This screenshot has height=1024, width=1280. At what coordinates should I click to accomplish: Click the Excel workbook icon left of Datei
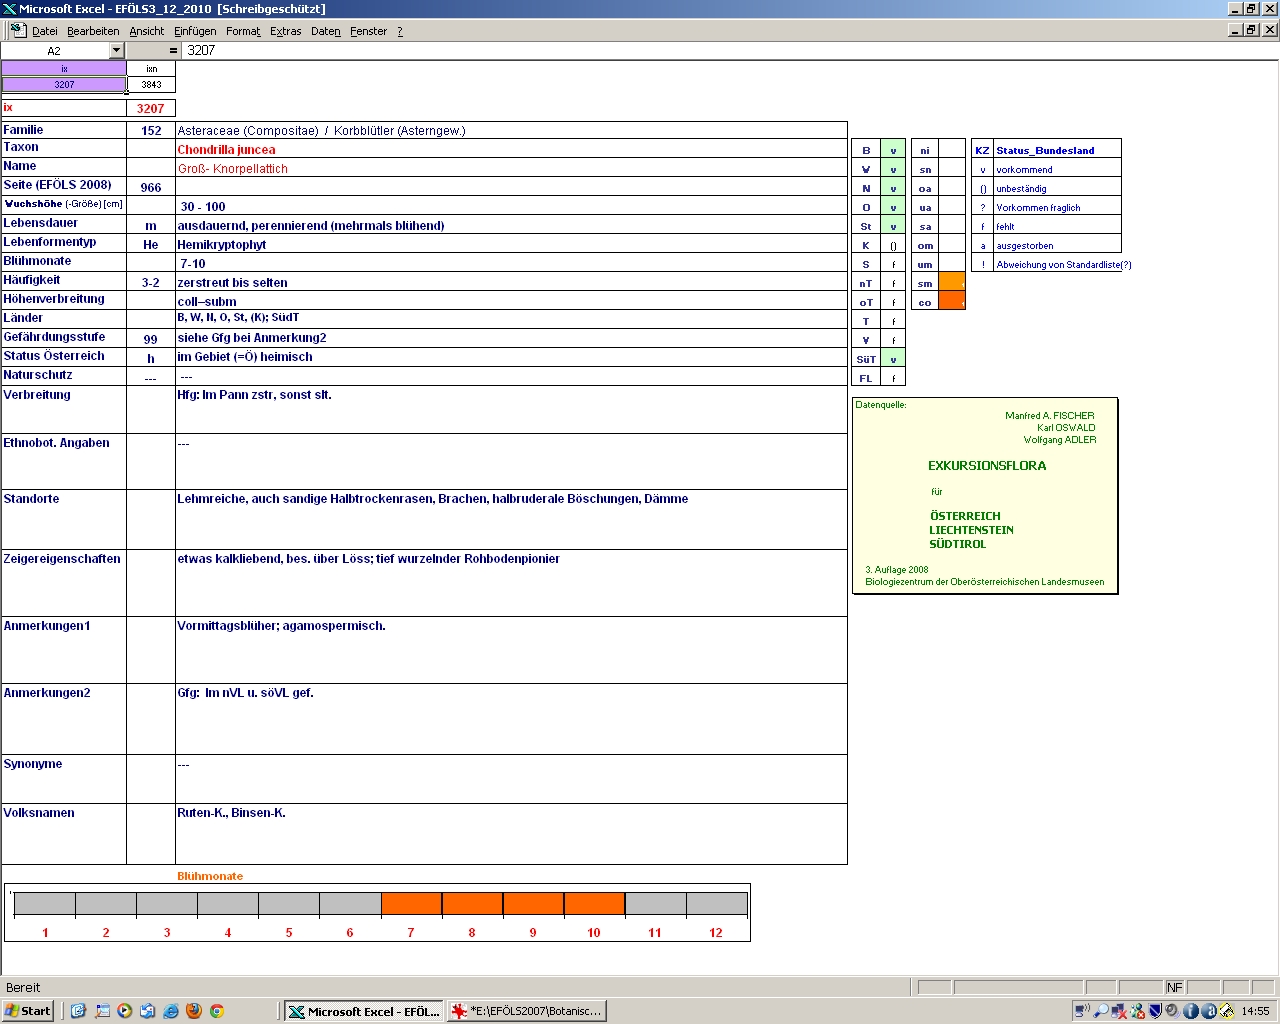coord(18,30)
